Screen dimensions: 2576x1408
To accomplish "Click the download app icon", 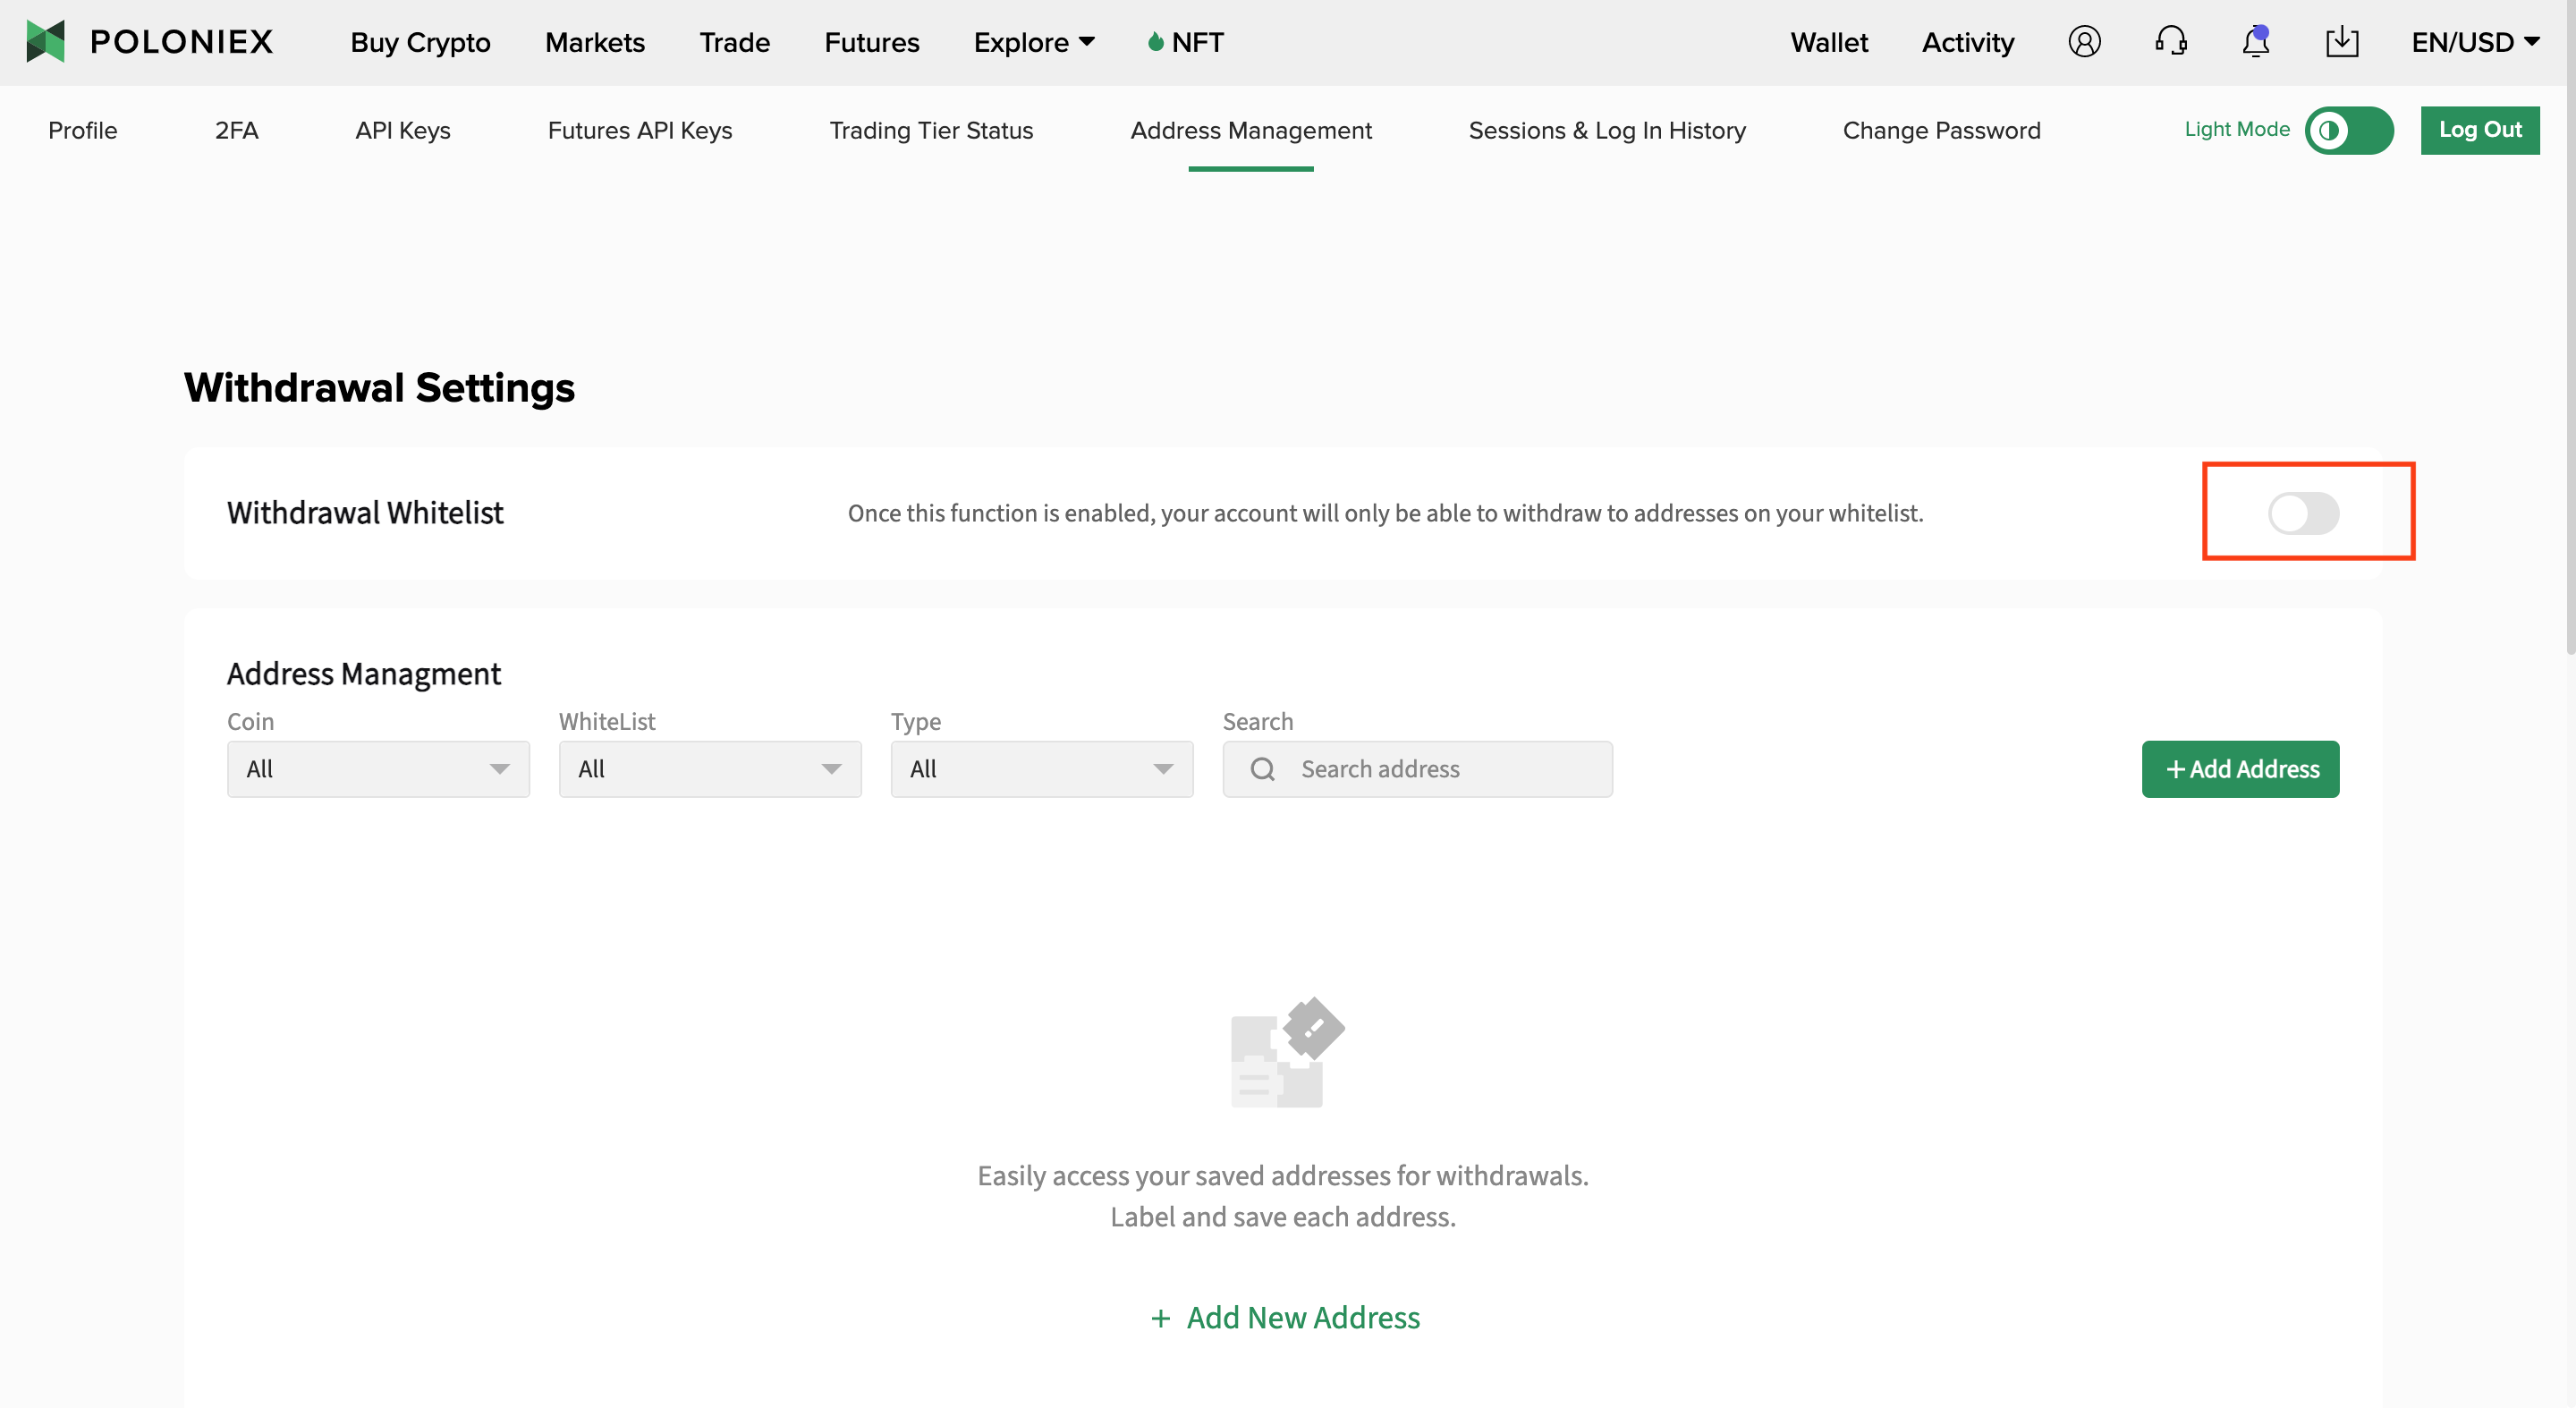I will coord(2342,42).
